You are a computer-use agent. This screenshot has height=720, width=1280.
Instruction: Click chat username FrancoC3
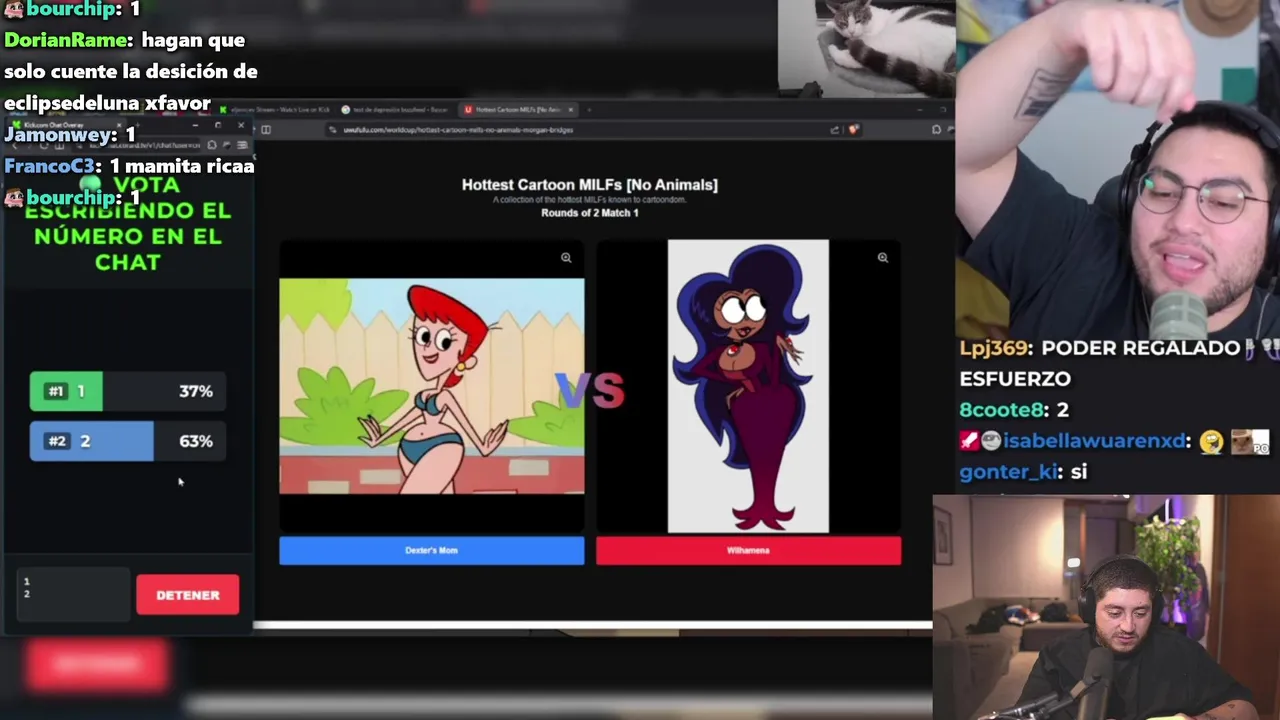point(50,166)
